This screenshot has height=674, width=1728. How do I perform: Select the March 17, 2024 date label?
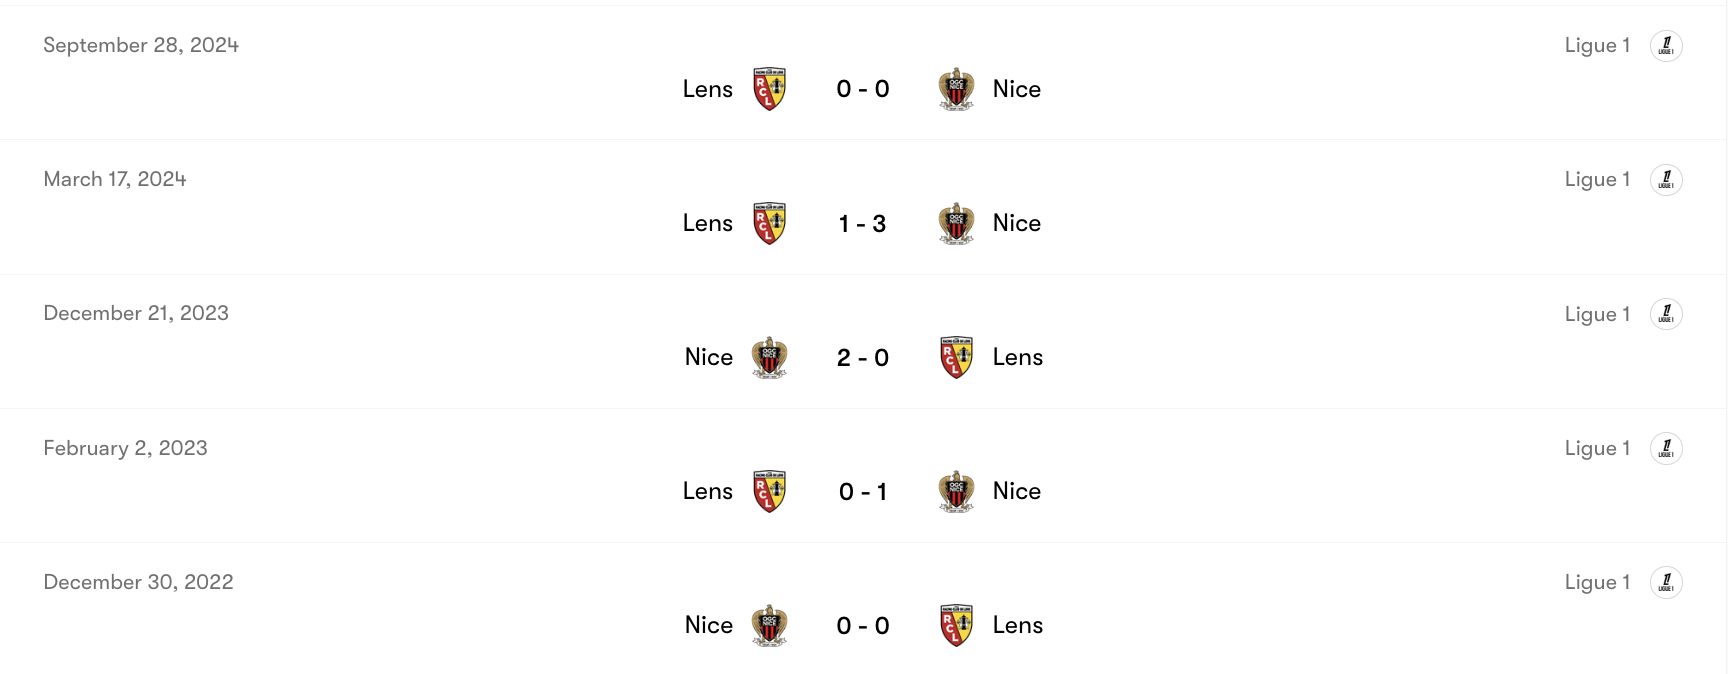(114, 178)
